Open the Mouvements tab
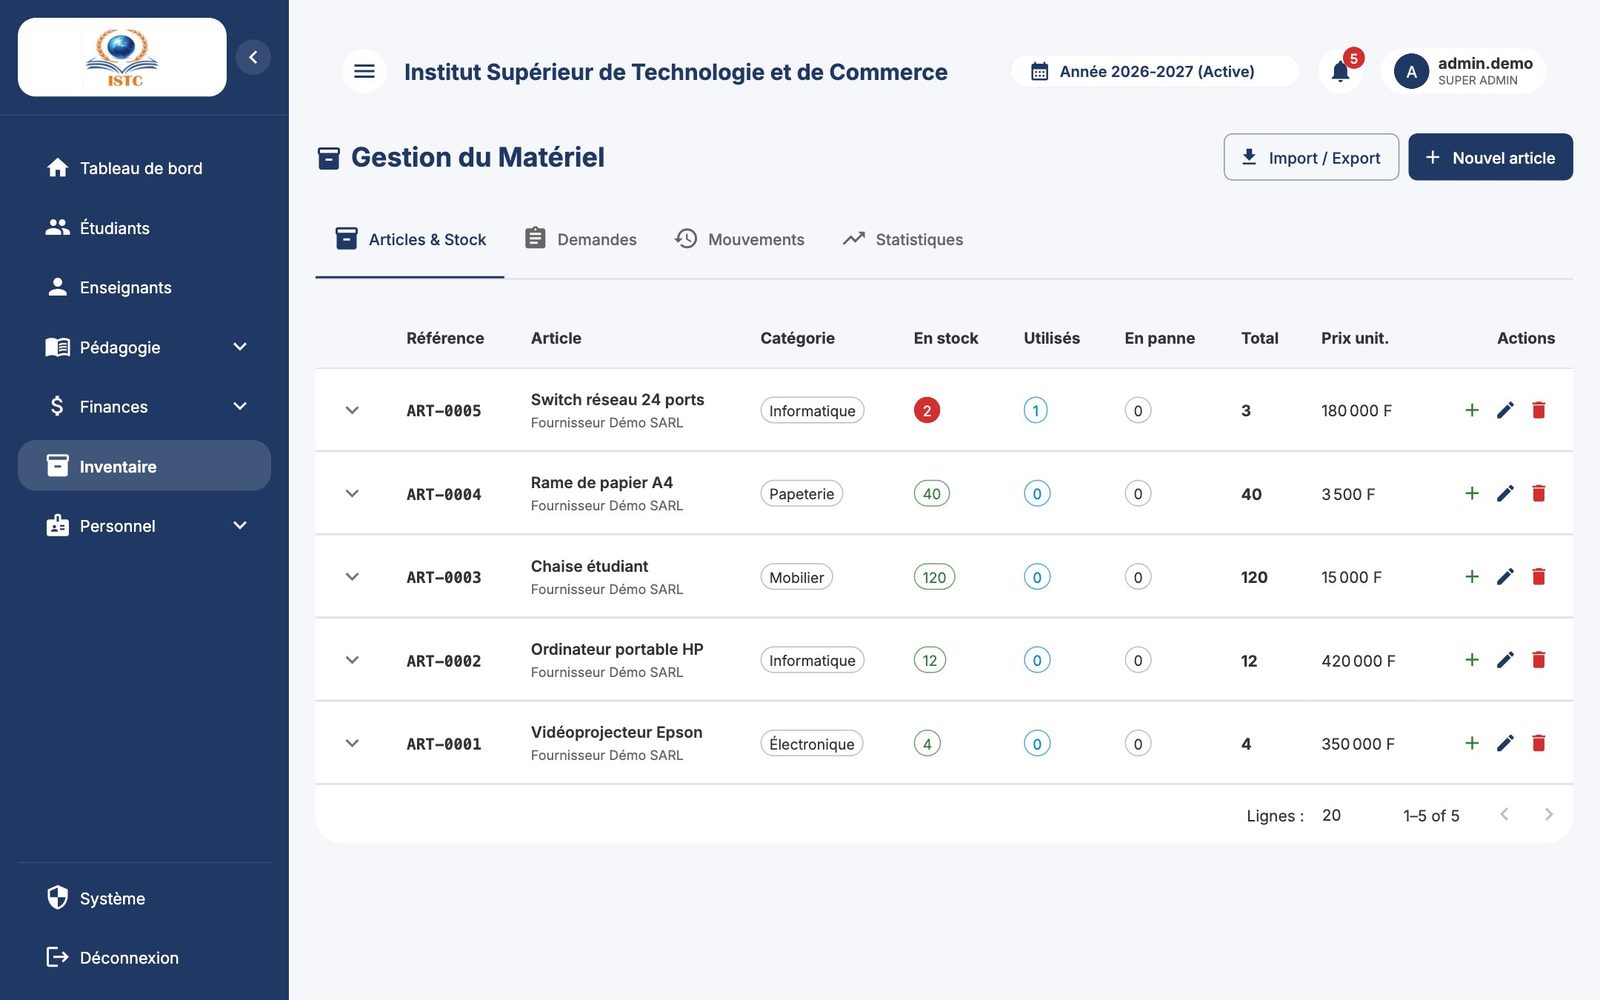The width and height of the screenshot is (1600, 1000). pyautogui.click(x=740, y=239)
